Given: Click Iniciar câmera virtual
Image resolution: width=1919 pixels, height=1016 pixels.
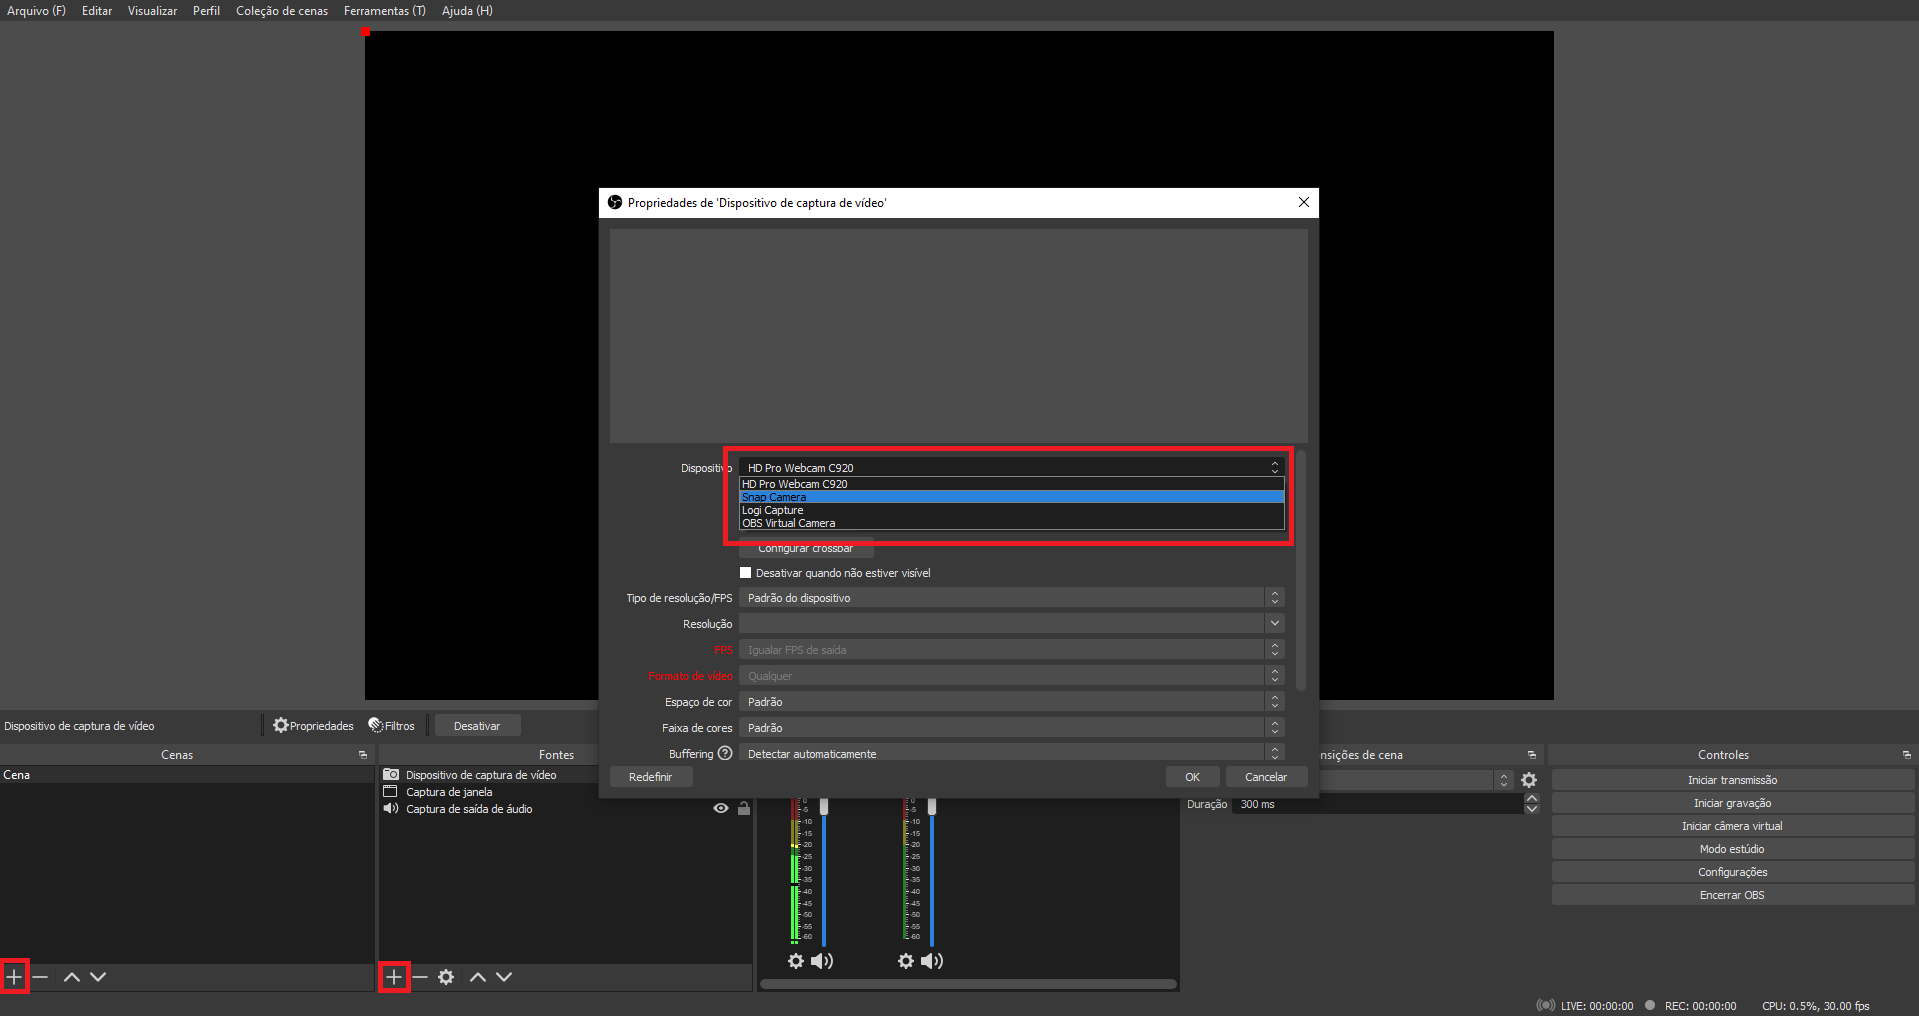Looking at the screenshot, I should click(x=1732, y=826).
